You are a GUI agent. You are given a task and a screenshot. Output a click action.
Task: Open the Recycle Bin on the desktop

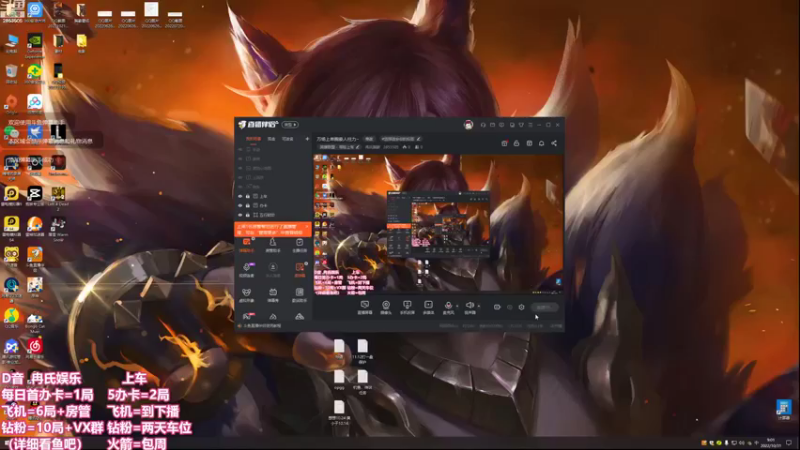point(11,73)
